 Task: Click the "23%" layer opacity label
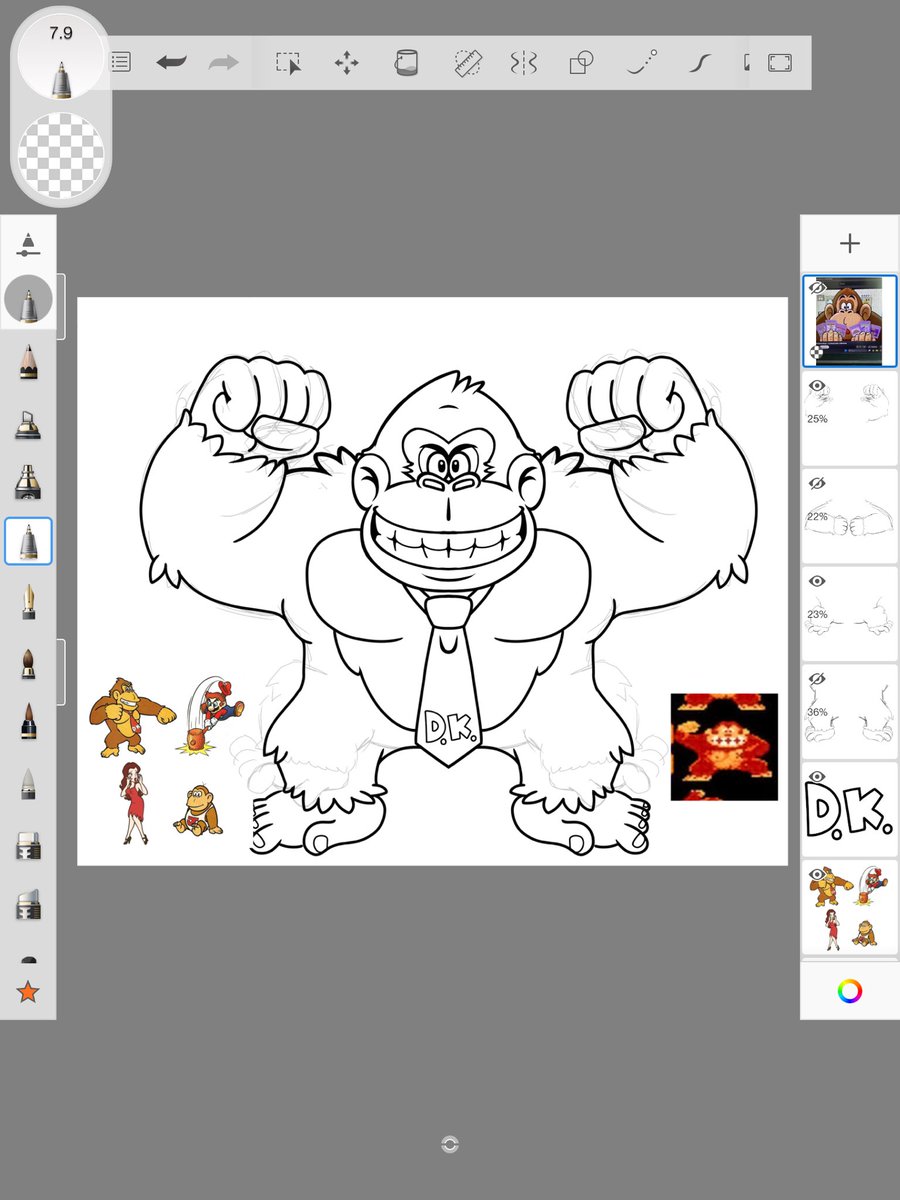pyautogui.click(x=818, y=615)
